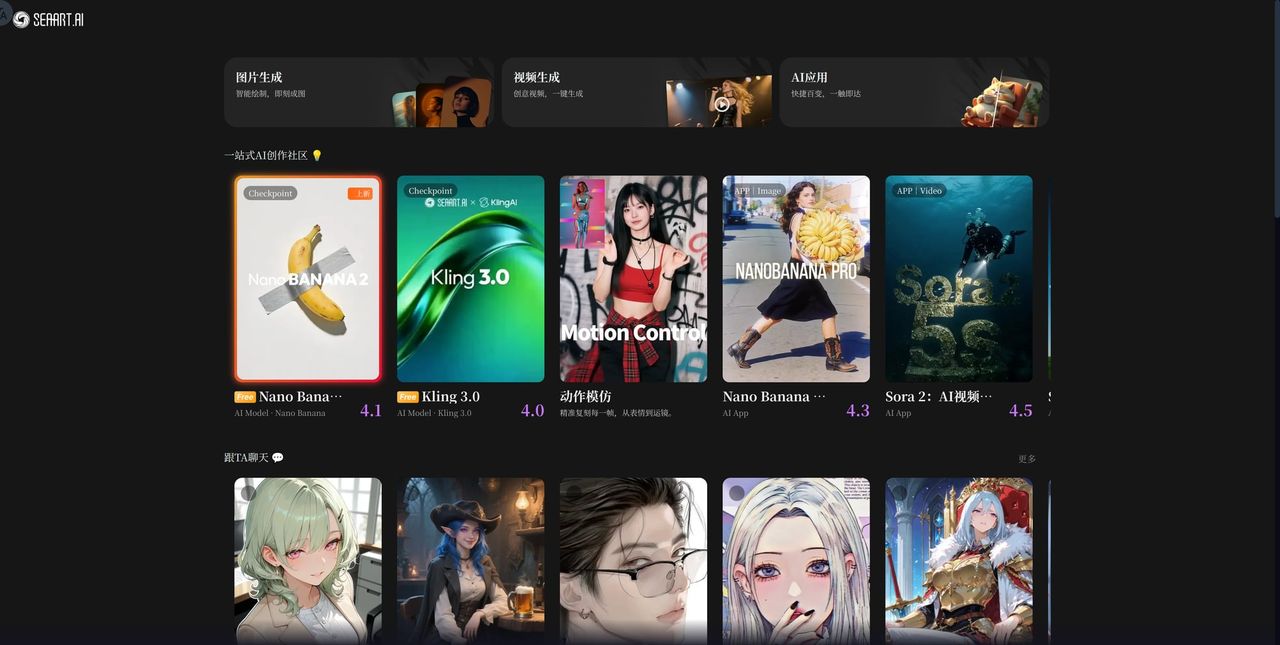The height and width of the screenshot is (645, 1280).
Task: Choose the blue-haired elf with cowboy hat character
Action: click(x=471, y=560)
